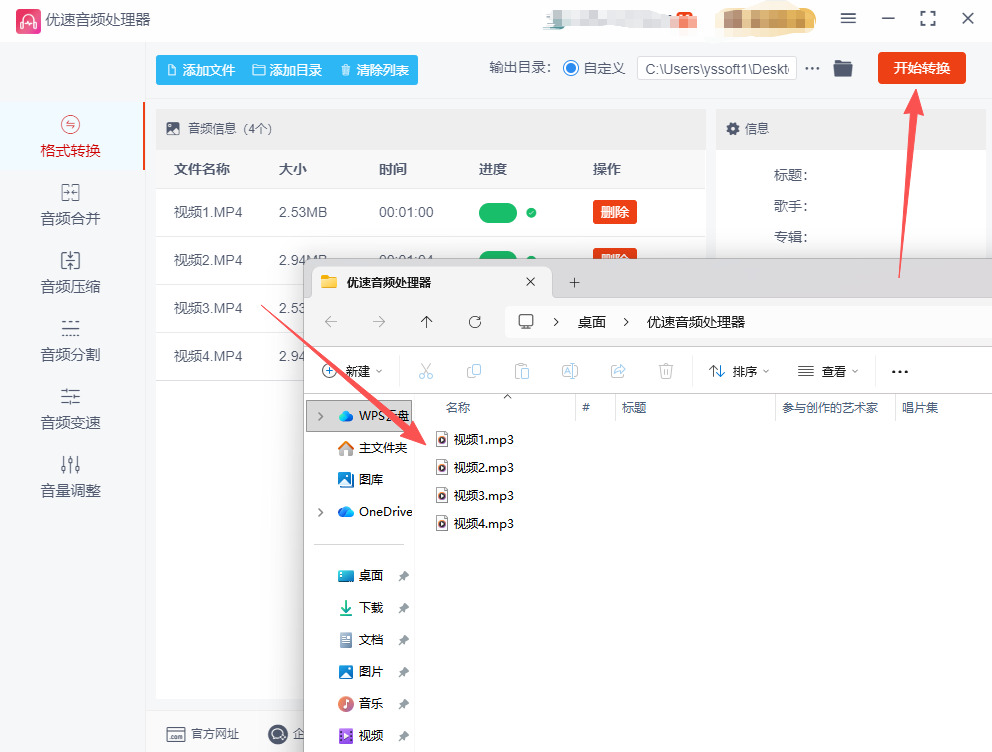Go up one folder level in Explorer
The width and height of the screenshot is (992, 752).
[426, 322]
